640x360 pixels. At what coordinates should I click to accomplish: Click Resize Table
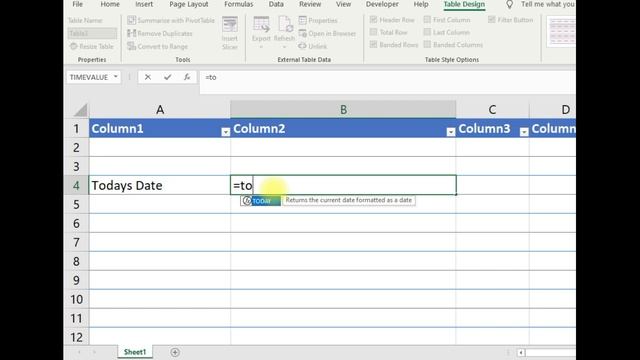[92, 47]
